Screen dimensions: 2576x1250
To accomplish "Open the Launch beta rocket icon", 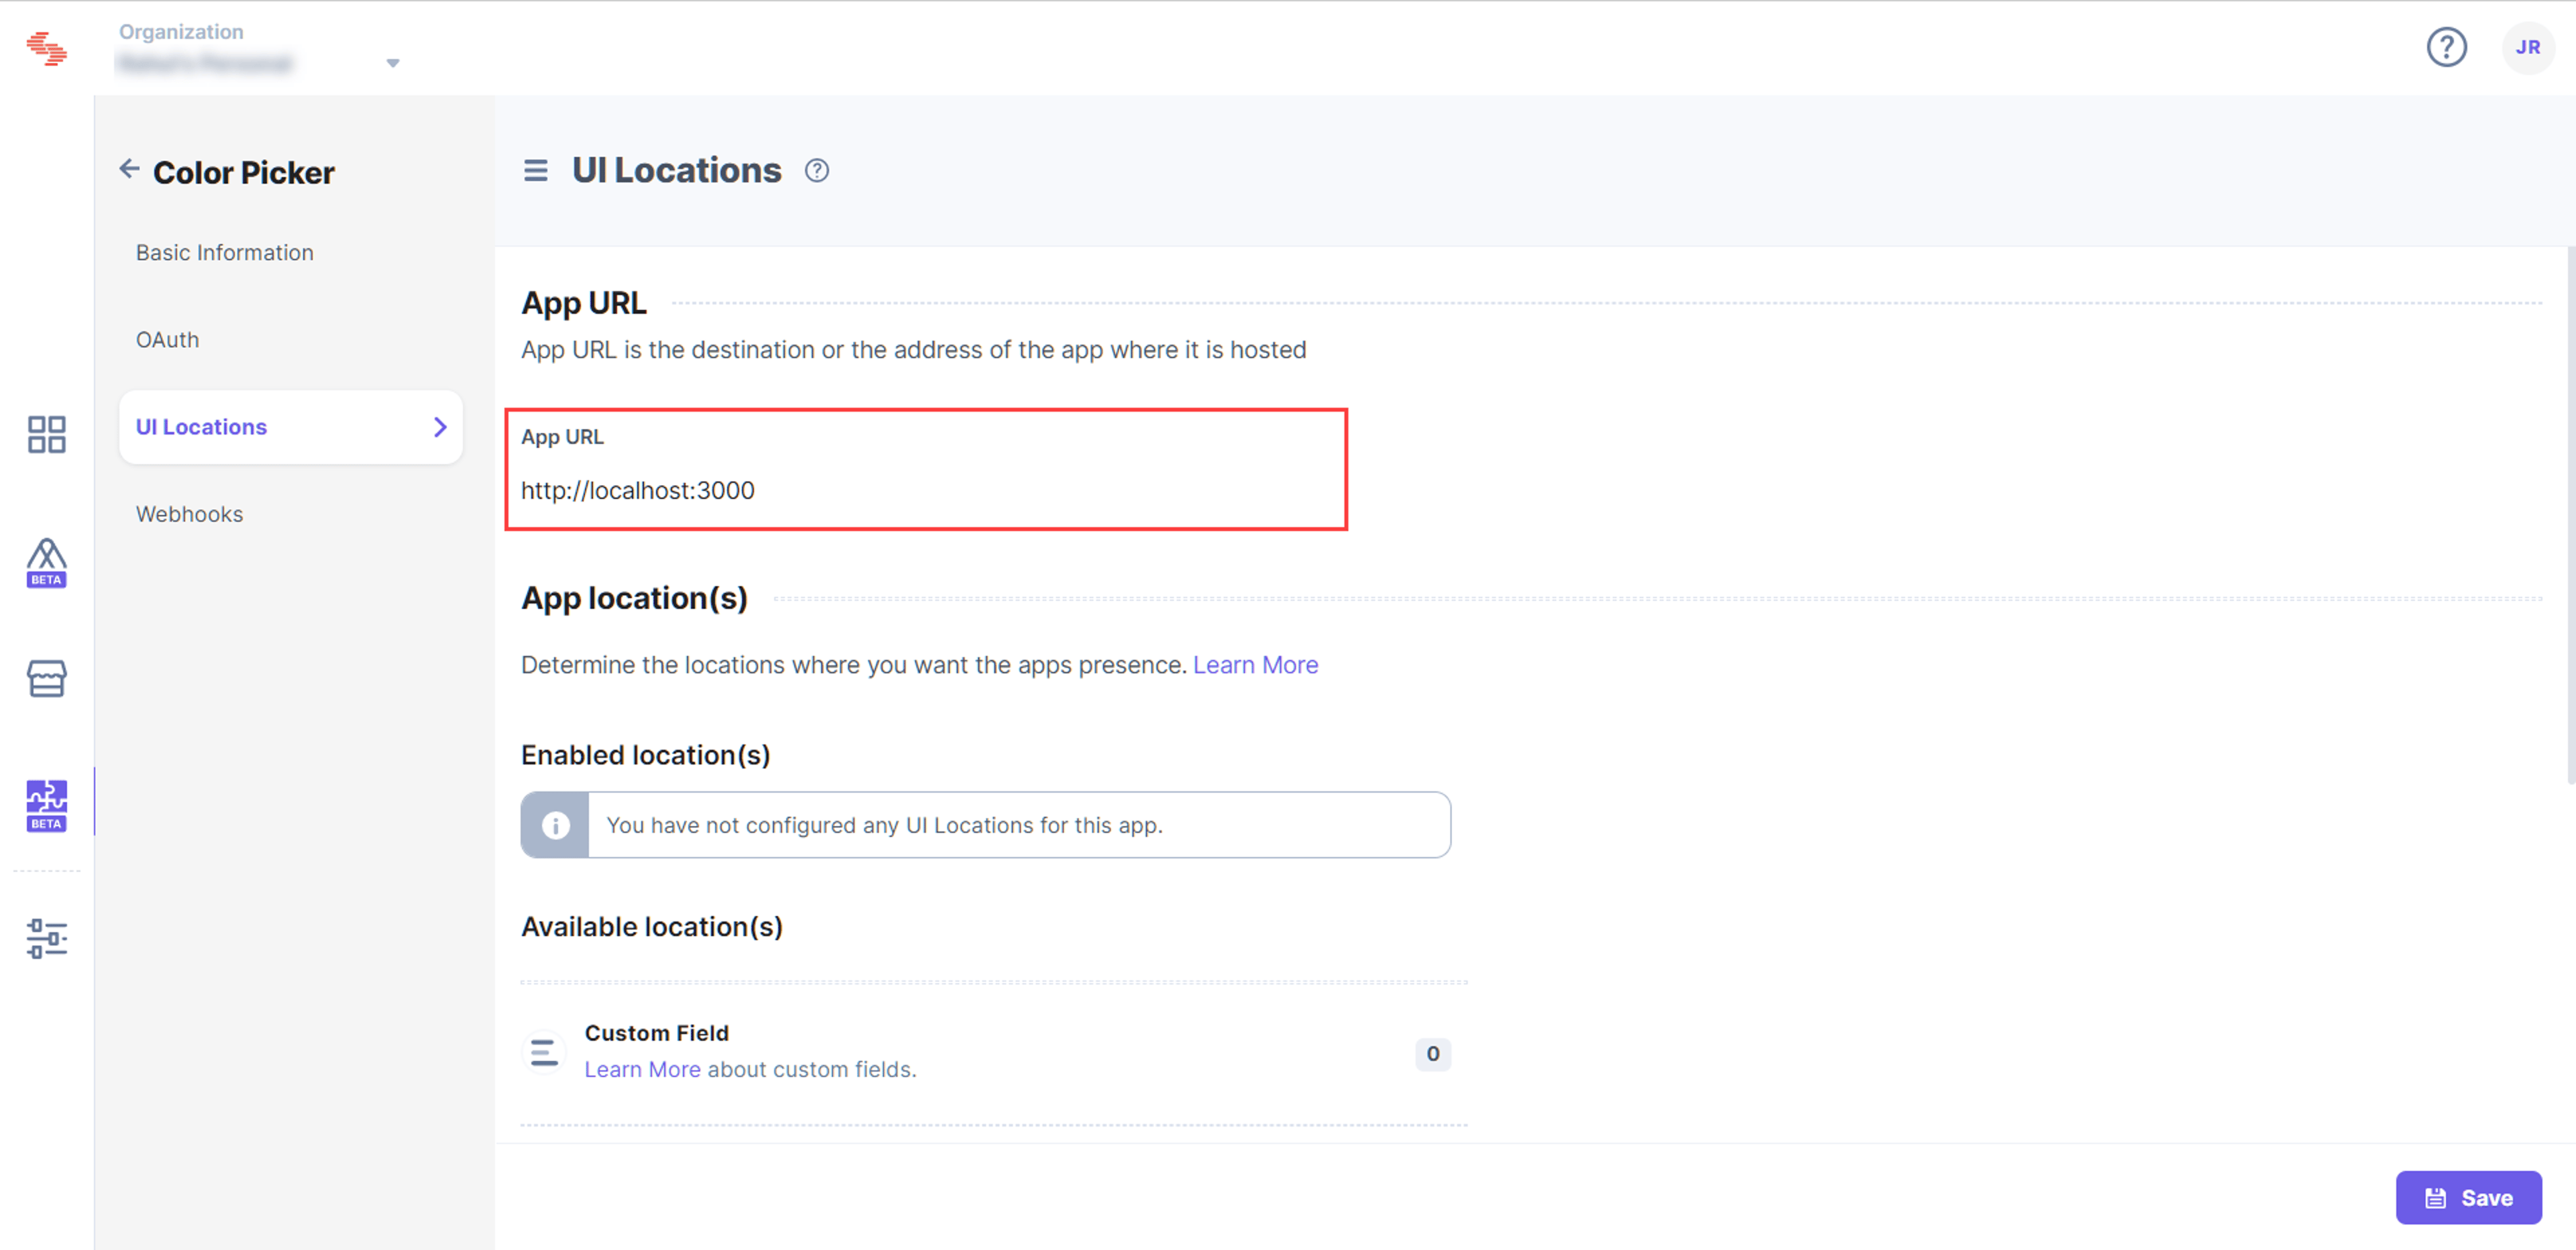I will [46, 562].
